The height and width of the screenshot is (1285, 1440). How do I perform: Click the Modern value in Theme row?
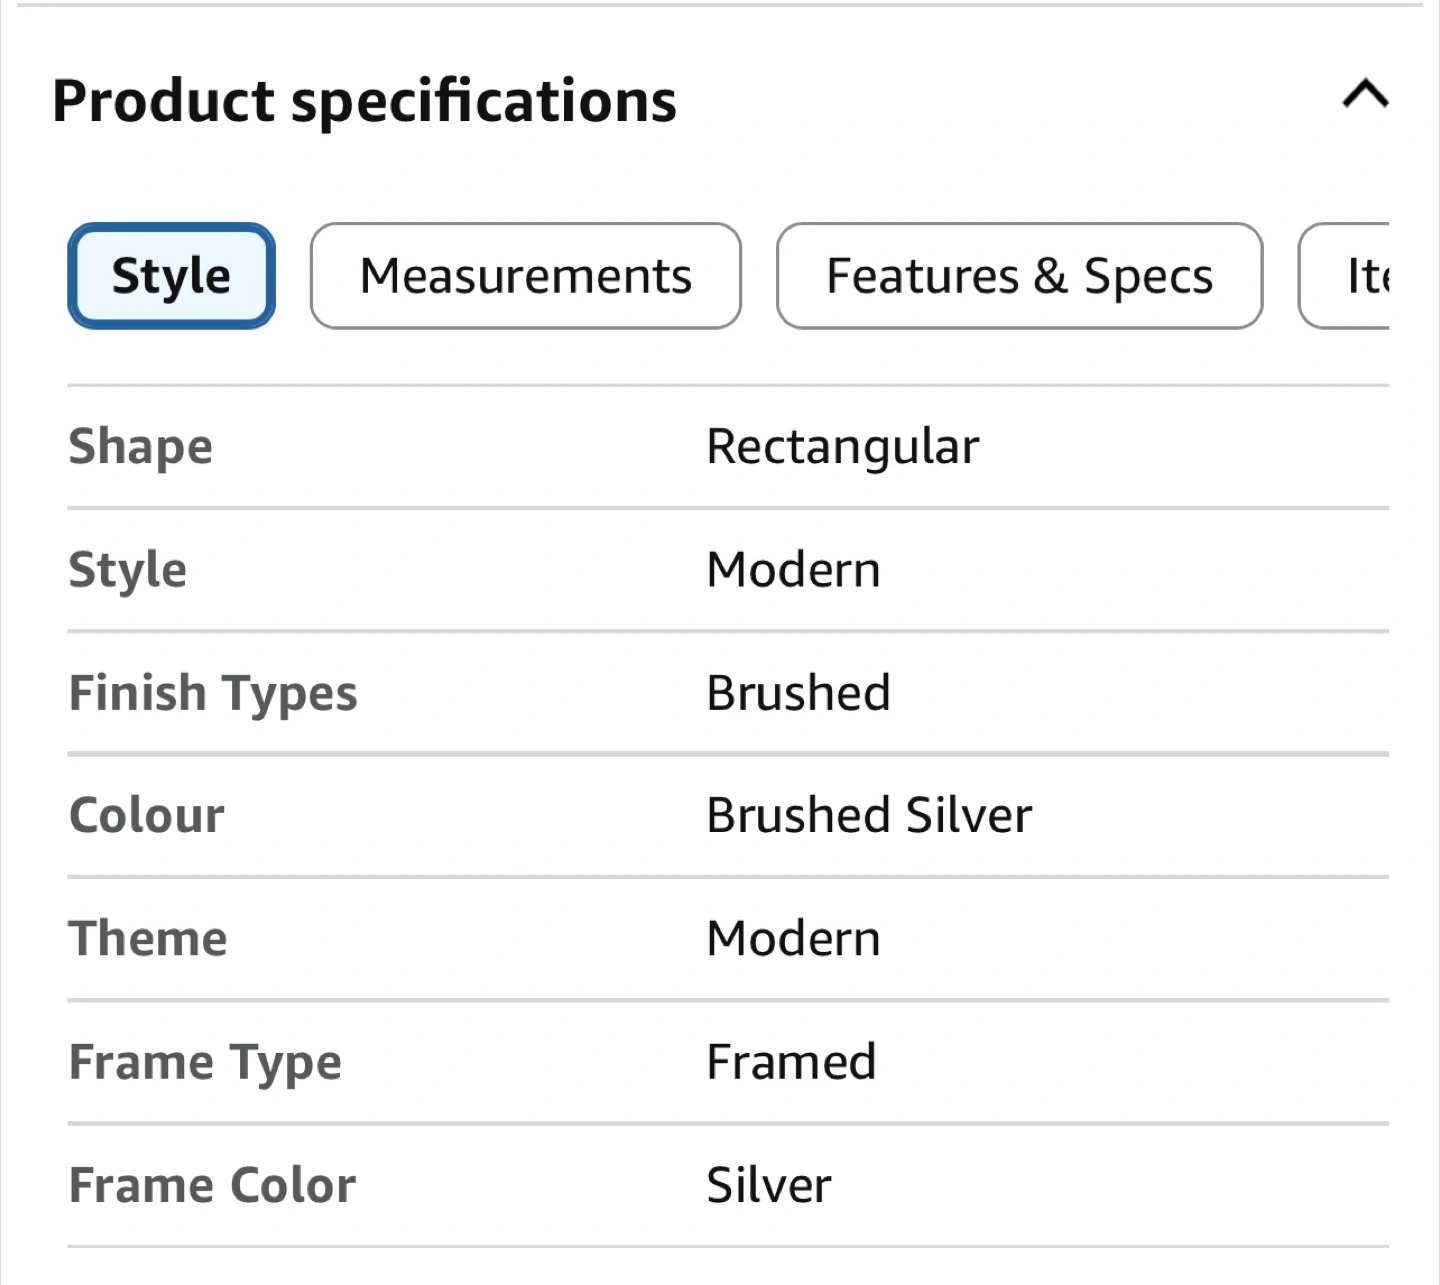(x=793, y=939)
